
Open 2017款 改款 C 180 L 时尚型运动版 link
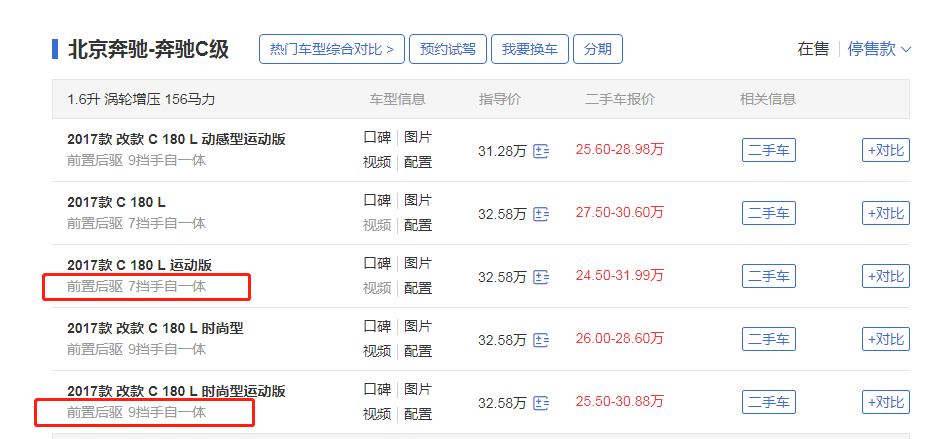[176, 391]
